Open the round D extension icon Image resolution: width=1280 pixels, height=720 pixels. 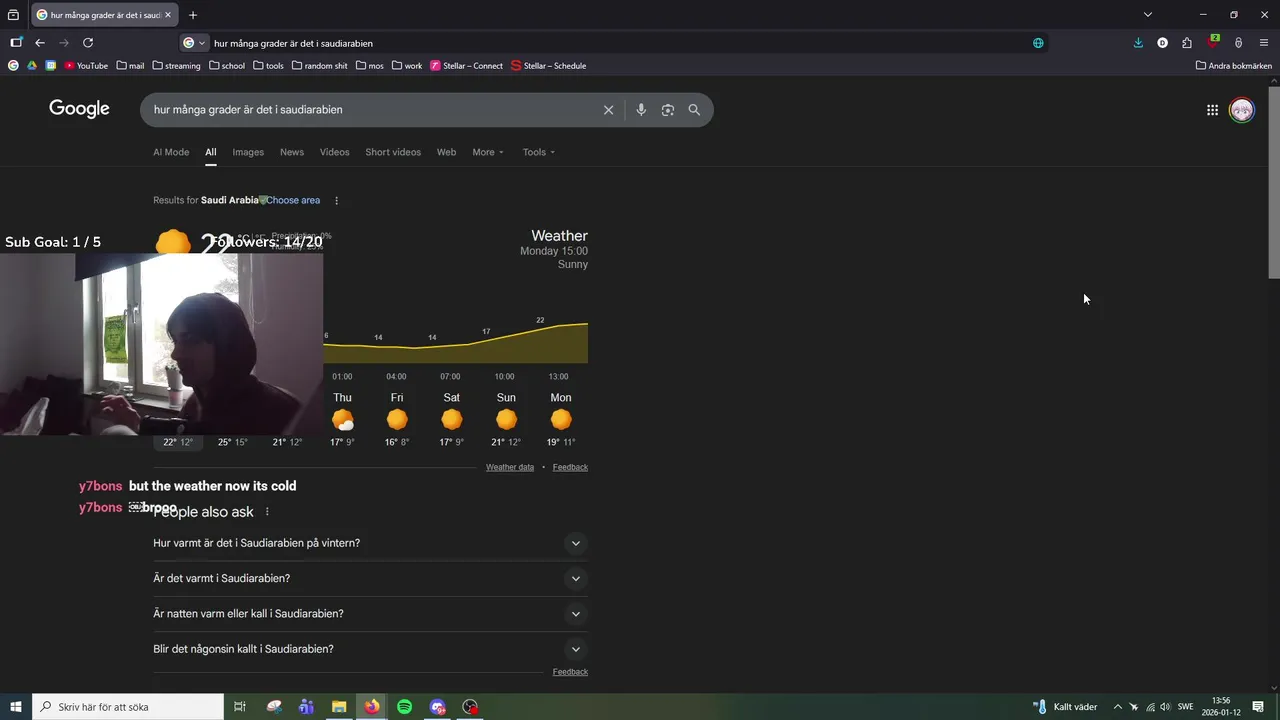click(x=1162, y=43)
